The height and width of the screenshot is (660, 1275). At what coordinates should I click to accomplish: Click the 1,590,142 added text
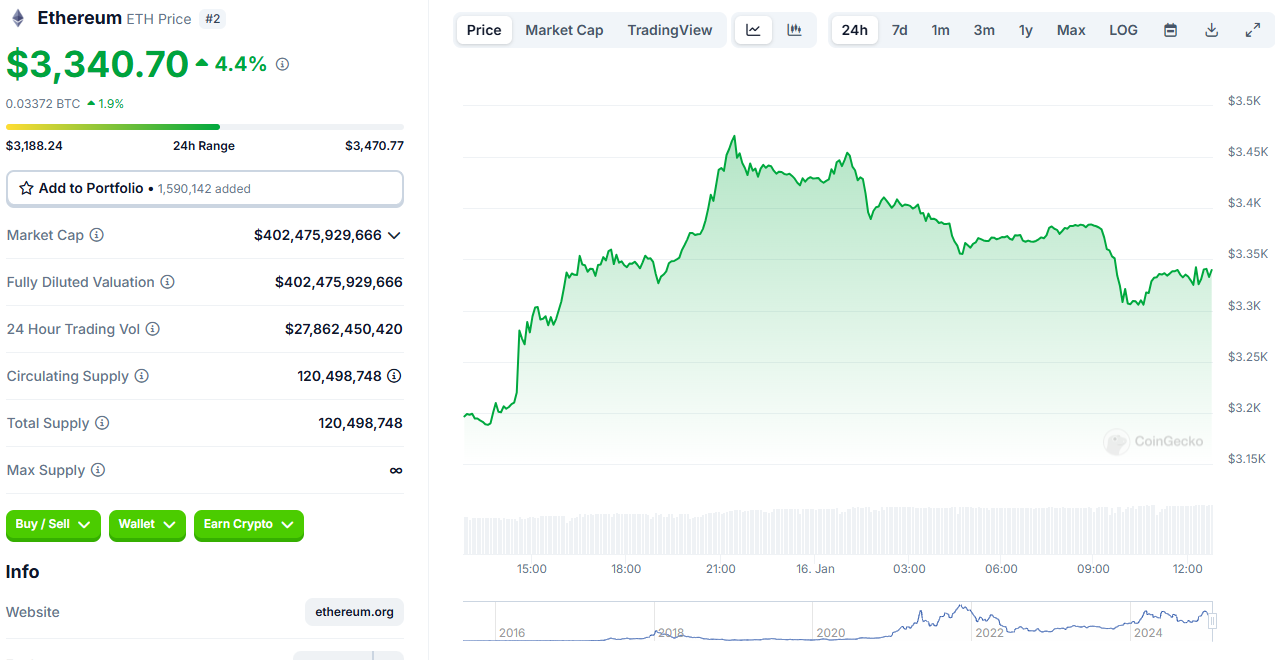click(x=204, y=188)
